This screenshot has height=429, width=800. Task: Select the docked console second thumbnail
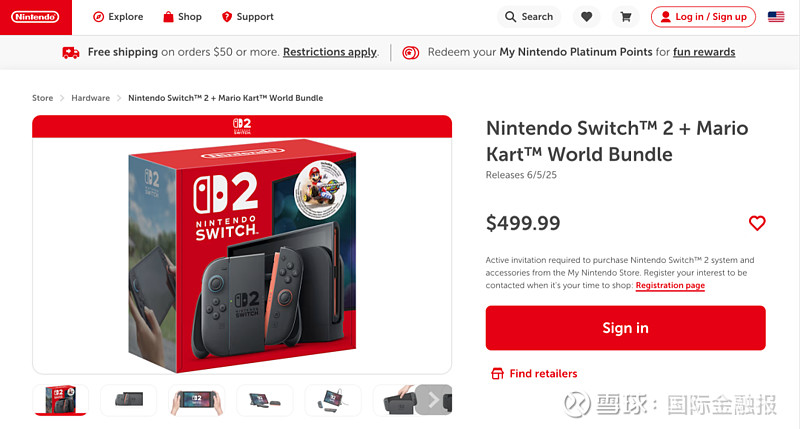[x=129, y=400]
